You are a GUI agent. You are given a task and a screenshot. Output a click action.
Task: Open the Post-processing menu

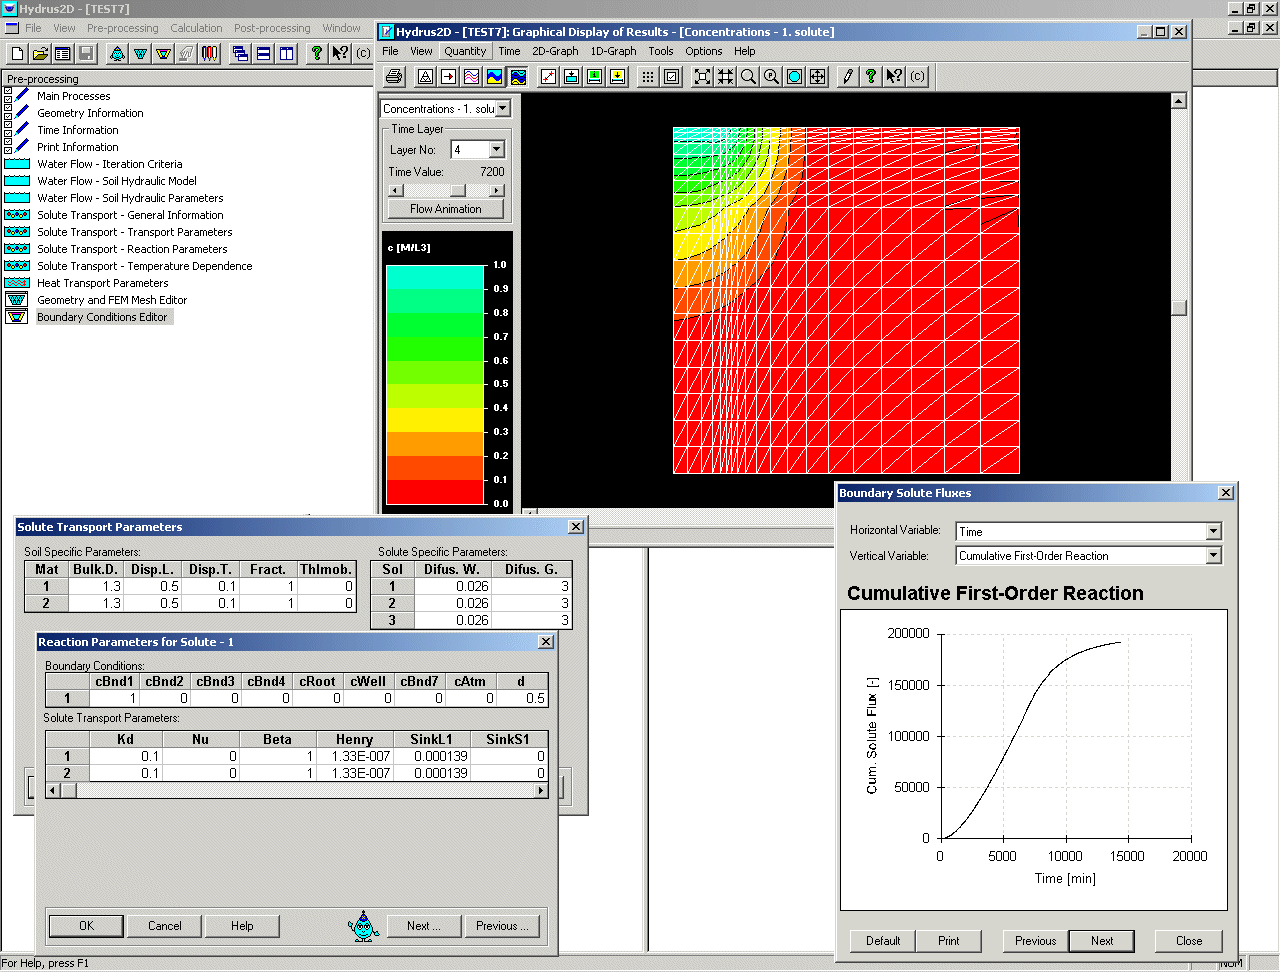(272, 28)
